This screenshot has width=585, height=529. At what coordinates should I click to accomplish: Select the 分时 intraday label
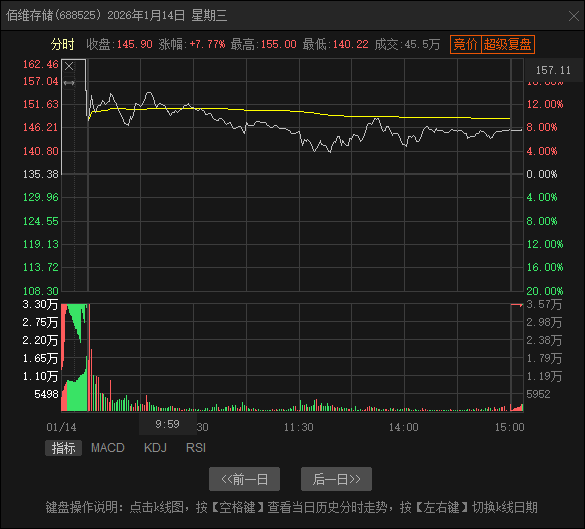point(63,44)
